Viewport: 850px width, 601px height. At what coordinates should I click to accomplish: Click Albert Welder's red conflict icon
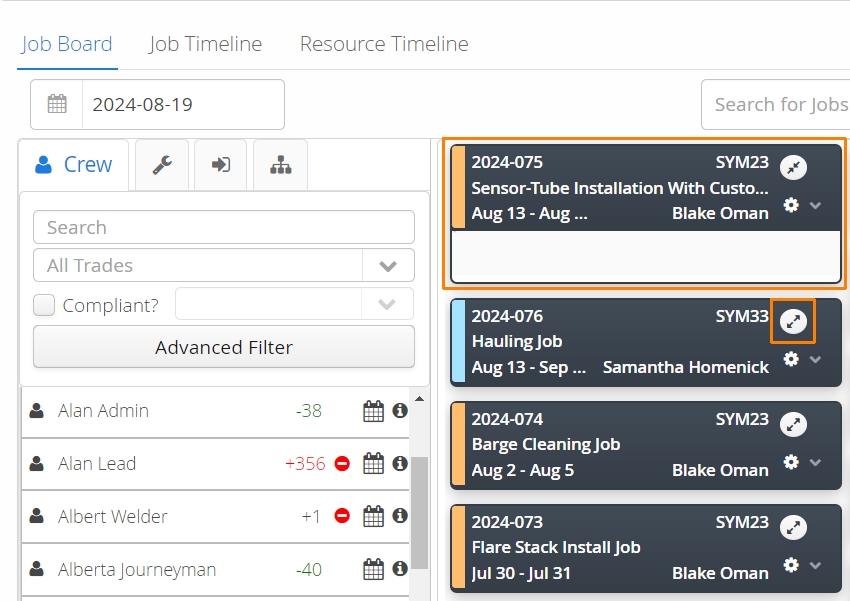pos(342,516)
